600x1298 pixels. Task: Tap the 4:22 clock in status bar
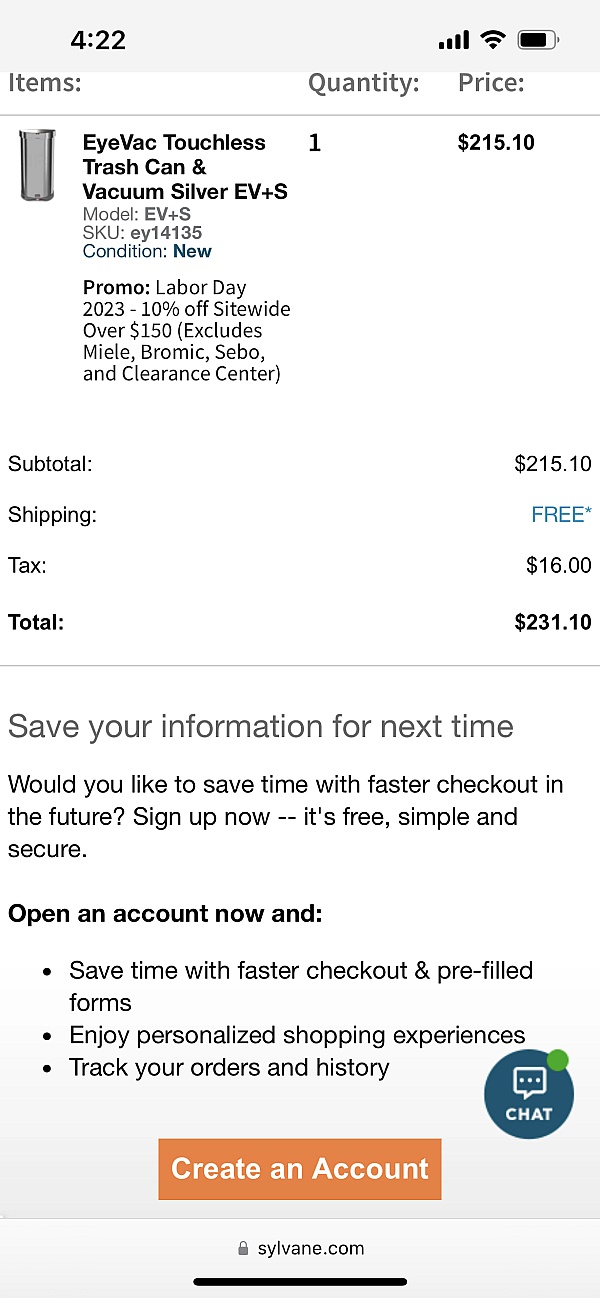point(98,40)
